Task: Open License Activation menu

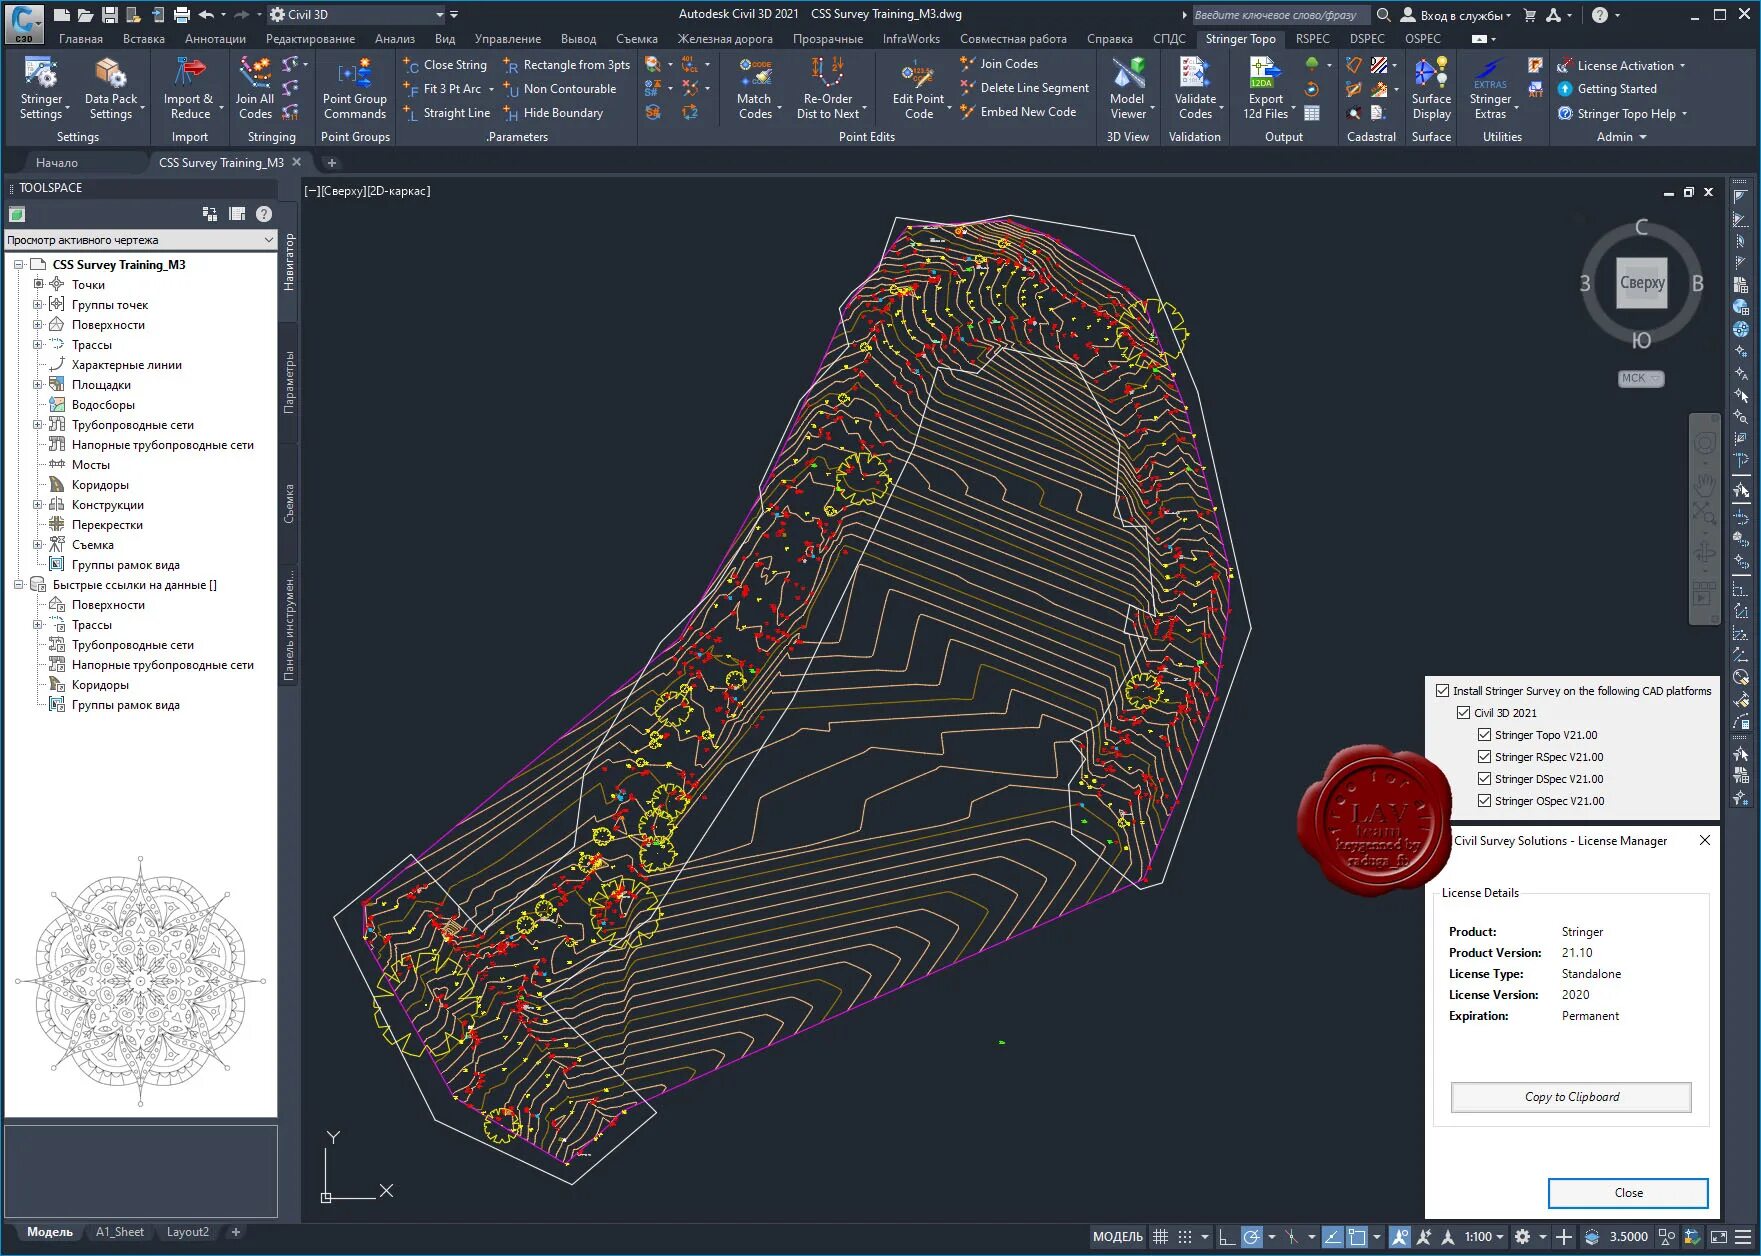Action: click(1621, 66)
